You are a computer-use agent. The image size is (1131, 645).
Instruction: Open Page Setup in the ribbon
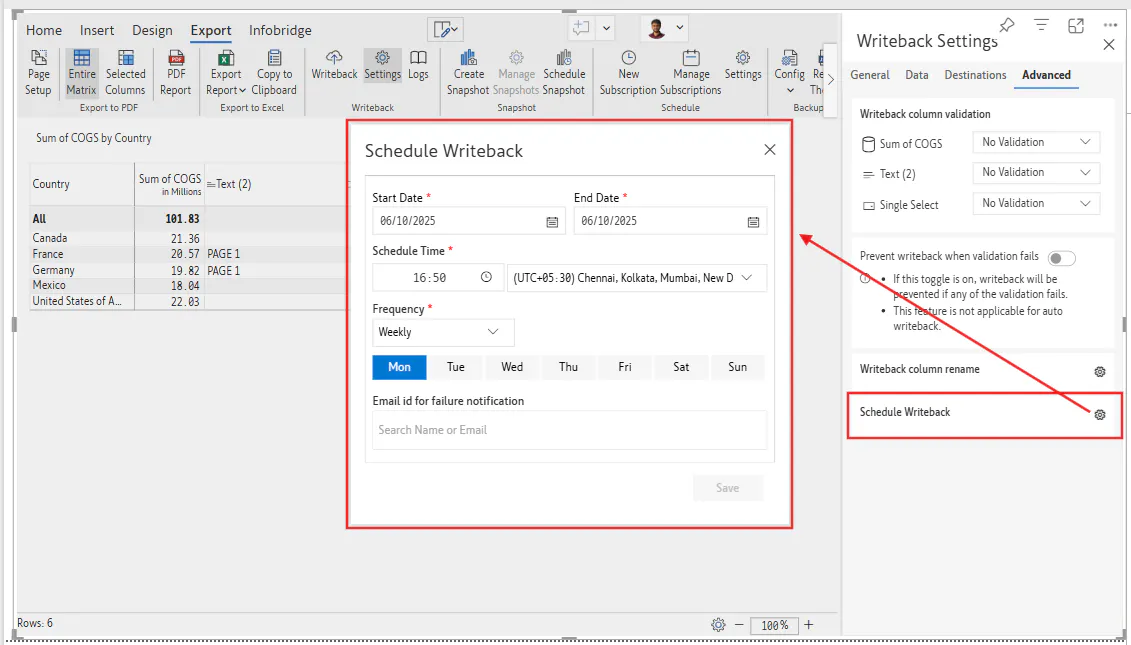(x=38, y=73)
